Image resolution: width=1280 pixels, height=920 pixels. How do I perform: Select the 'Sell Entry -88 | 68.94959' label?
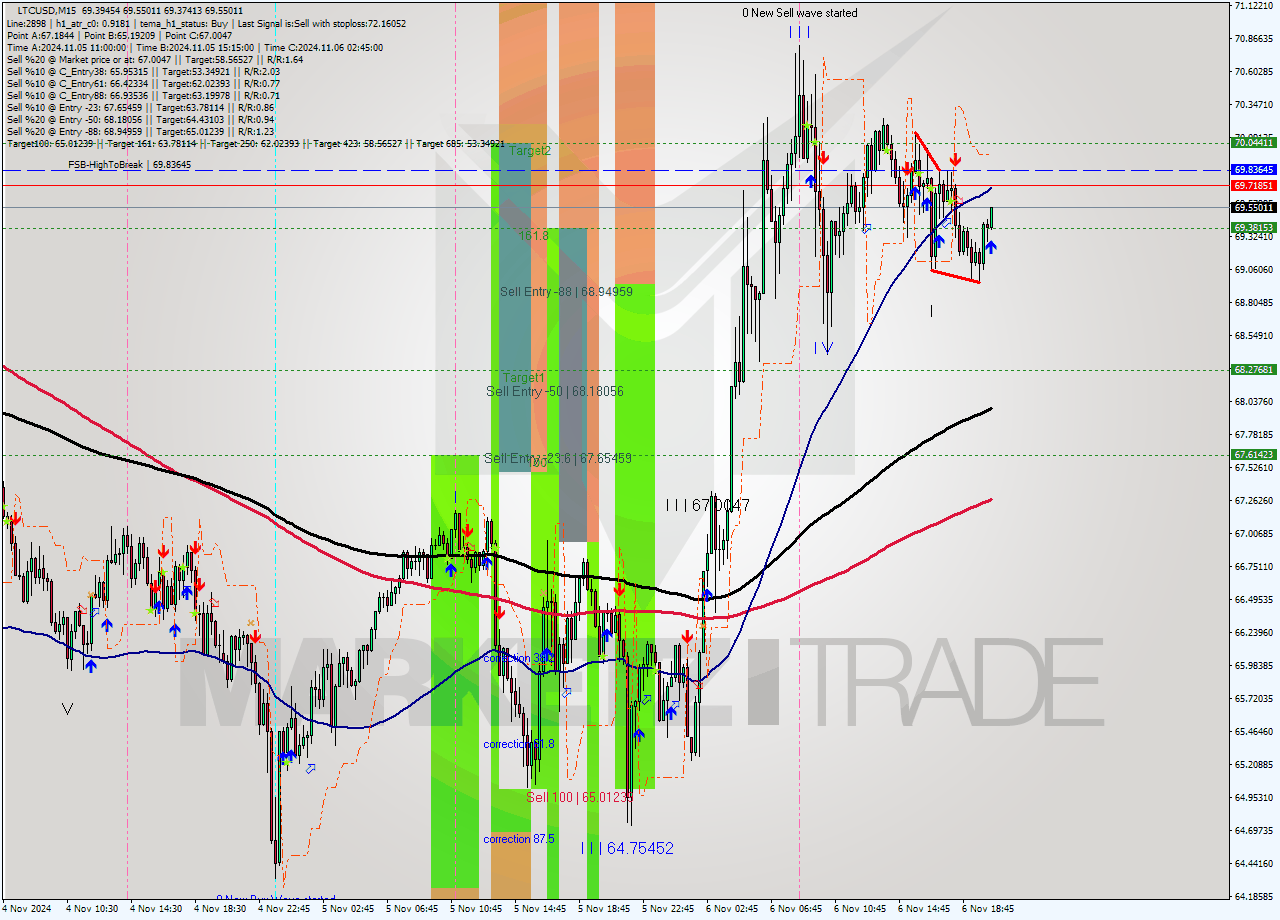[x=566, y=292]
